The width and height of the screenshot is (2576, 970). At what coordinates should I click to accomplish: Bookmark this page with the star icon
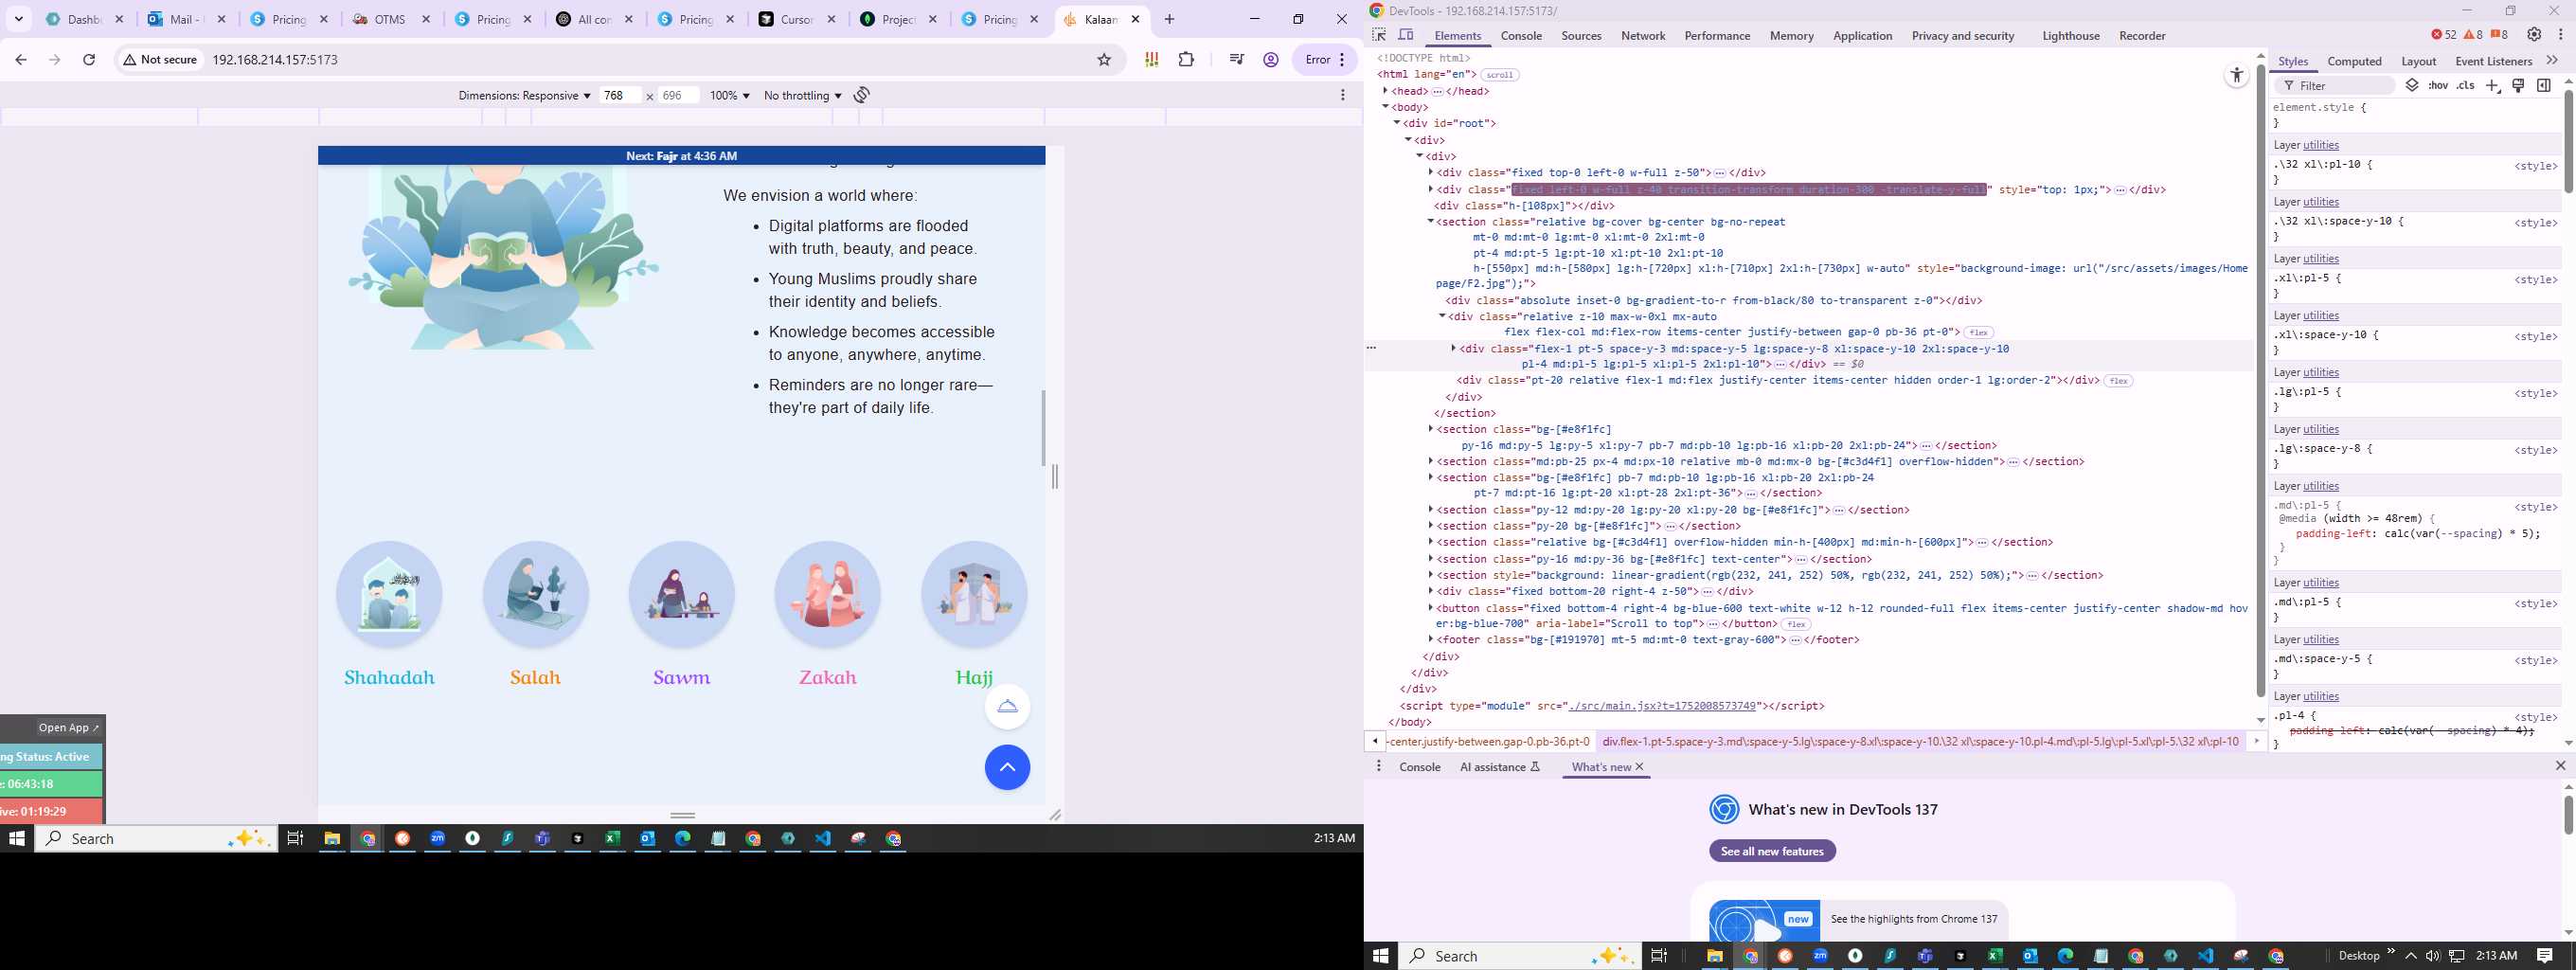tap(1104, 60)
